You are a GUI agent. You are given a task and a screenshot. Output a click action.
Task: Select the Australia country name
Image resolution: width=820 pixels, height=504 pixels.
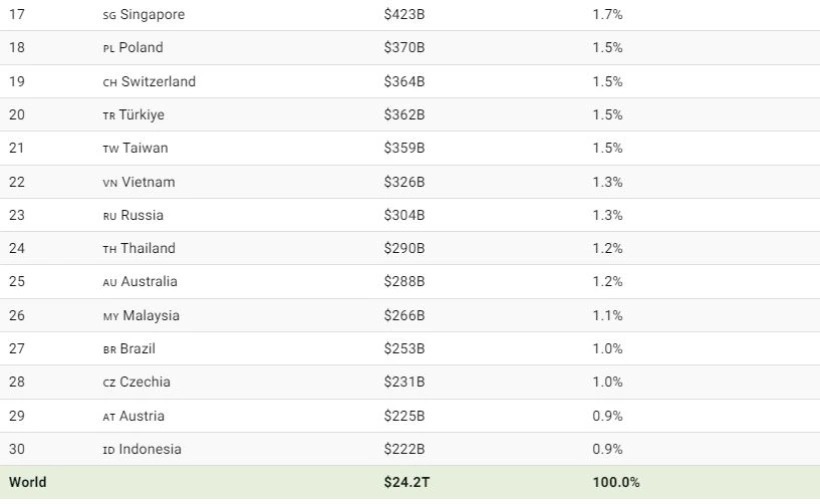coord(149,281)
